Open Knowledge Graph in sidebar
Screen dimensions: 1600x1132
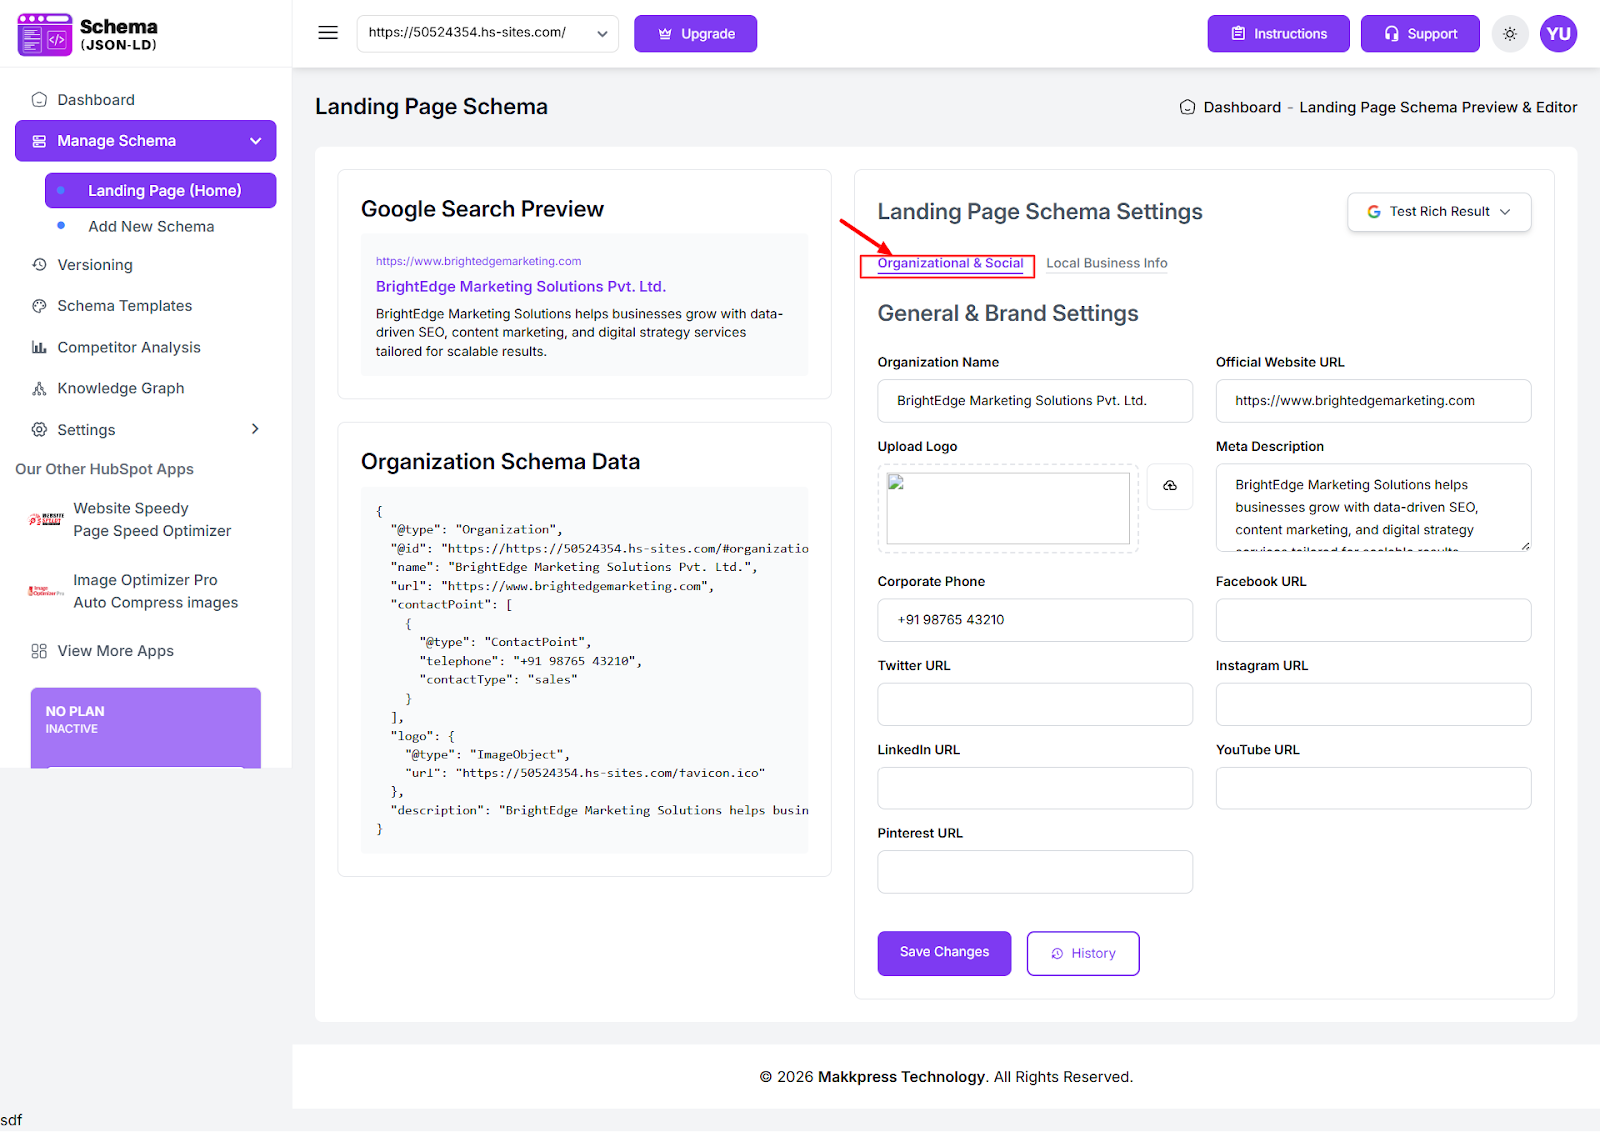coord(121,388)
